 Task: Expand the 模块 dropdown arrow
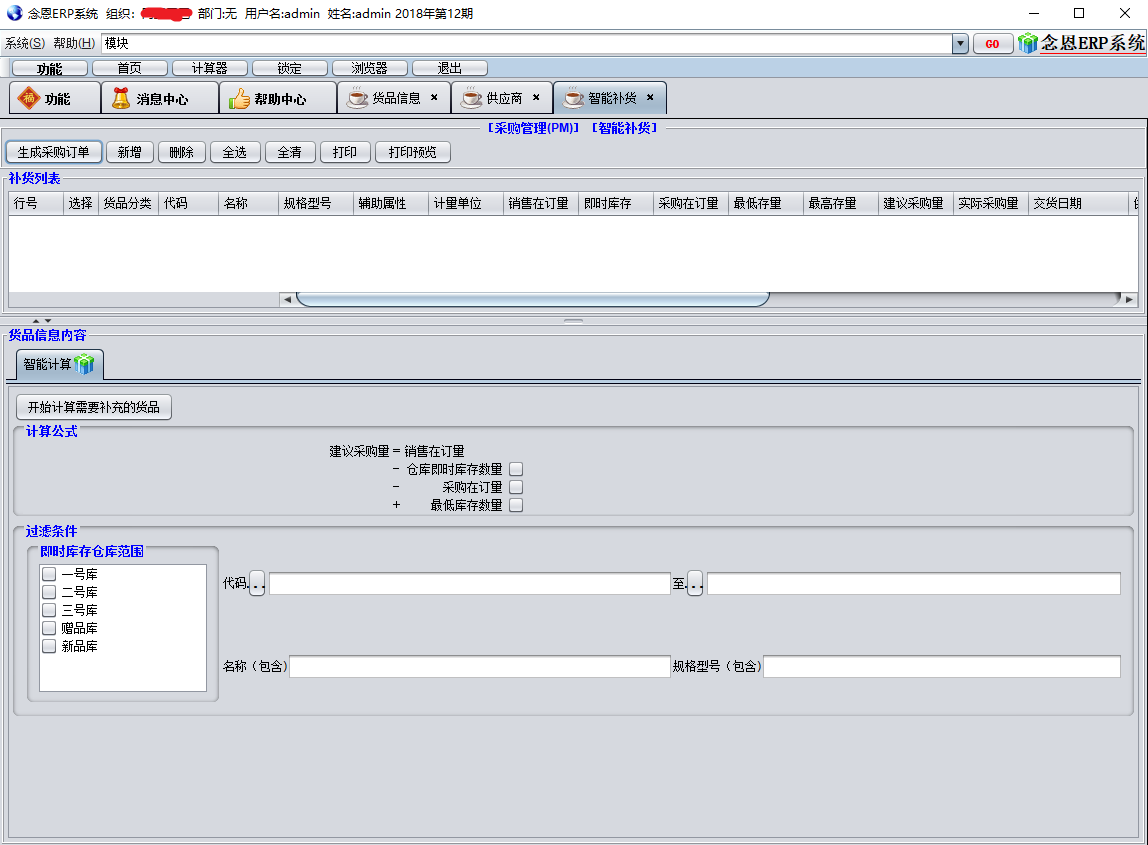click(x=960, y=44)
